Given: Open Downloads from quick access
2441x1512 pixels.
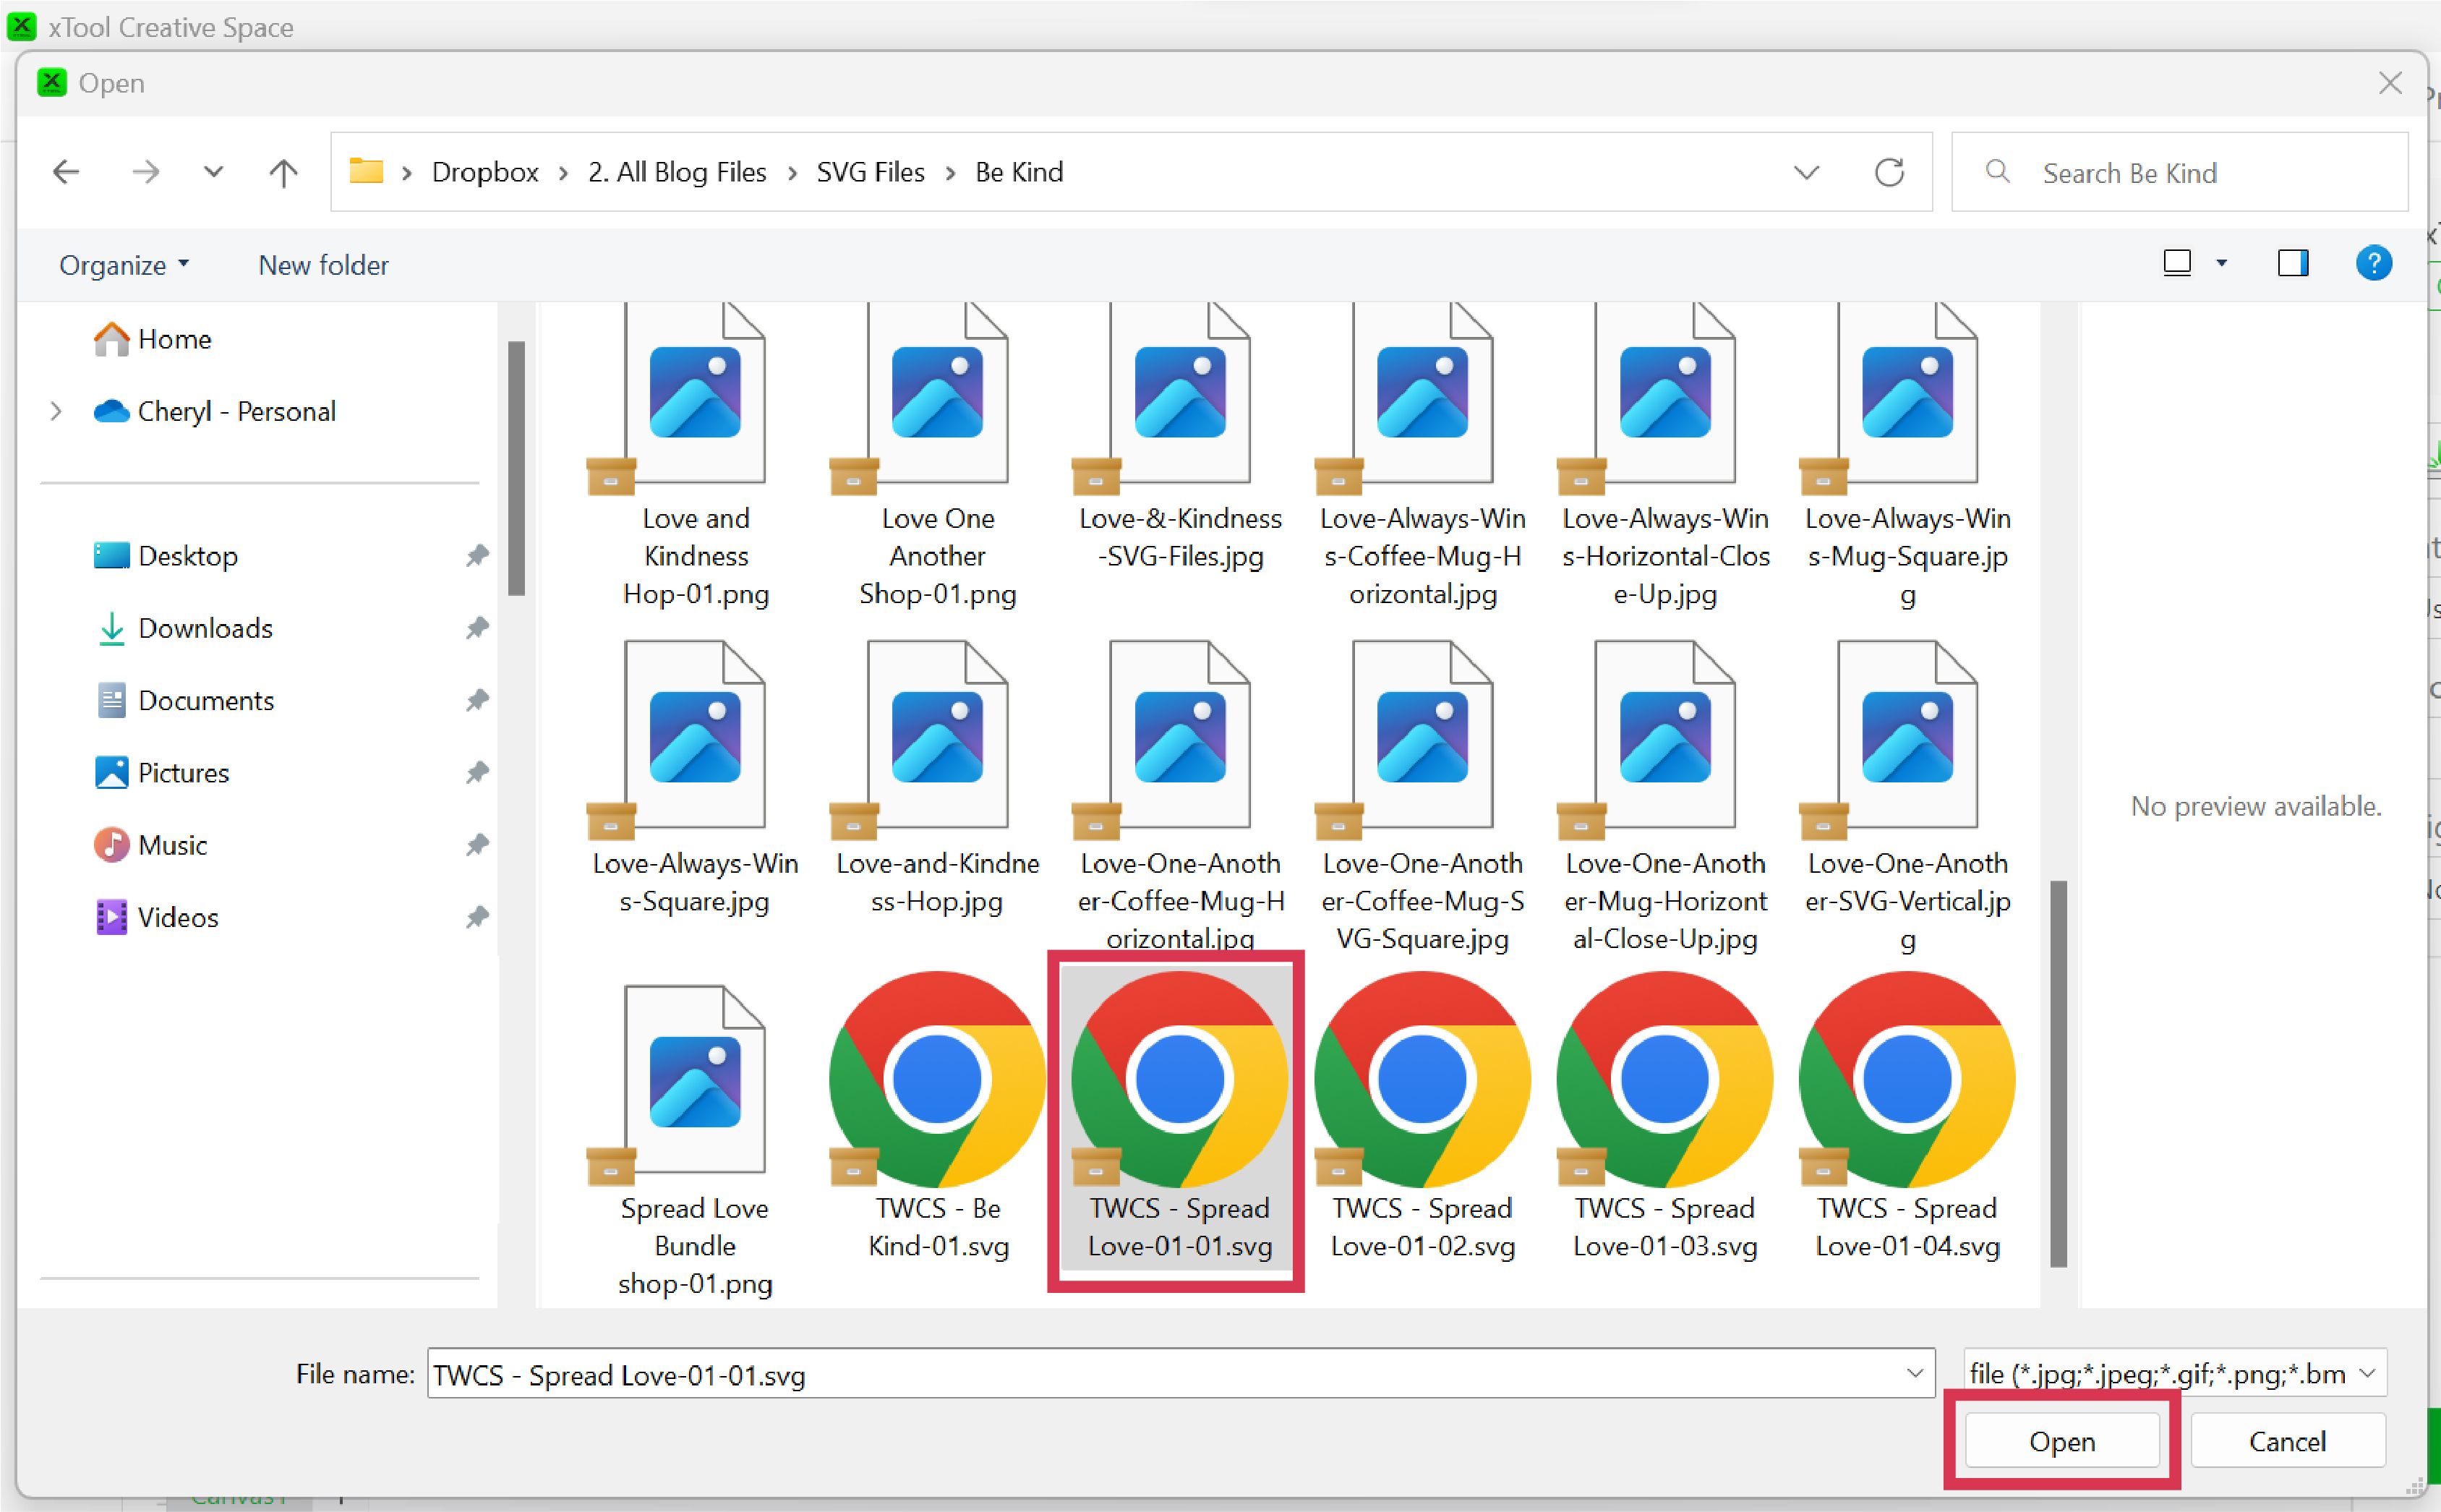Looking at the screenshot, I should pyautogui.click(x=184, y=628).
